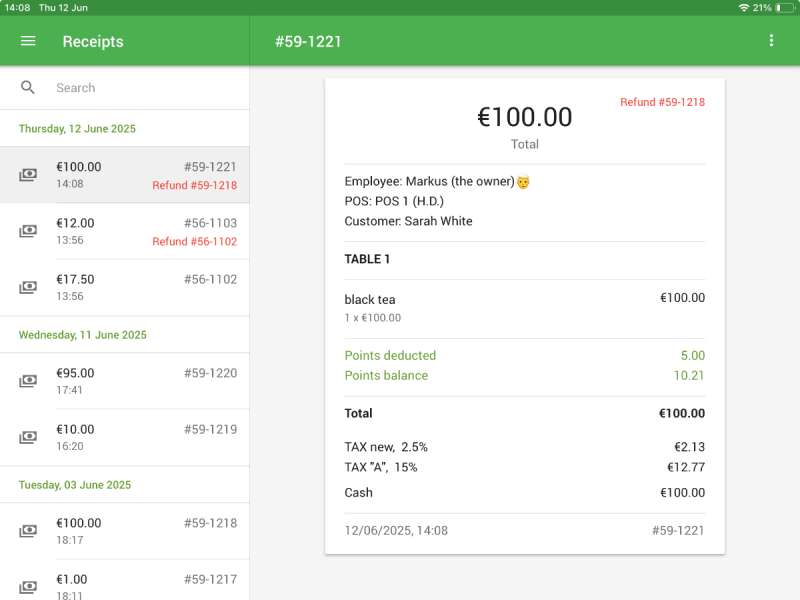
Task: Open the hamburger navigation menu
Action: [28, 41]
